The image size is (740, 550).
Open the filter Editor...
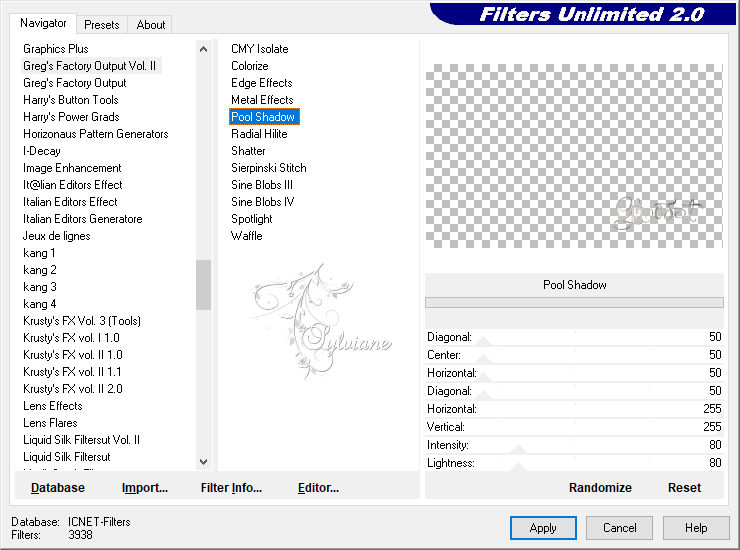click(318, 488)
